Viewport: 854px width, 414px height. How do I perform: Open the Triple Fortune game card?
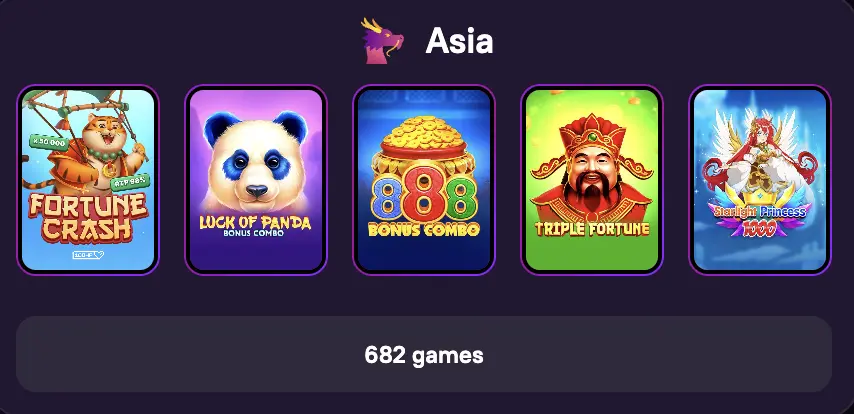592,180
